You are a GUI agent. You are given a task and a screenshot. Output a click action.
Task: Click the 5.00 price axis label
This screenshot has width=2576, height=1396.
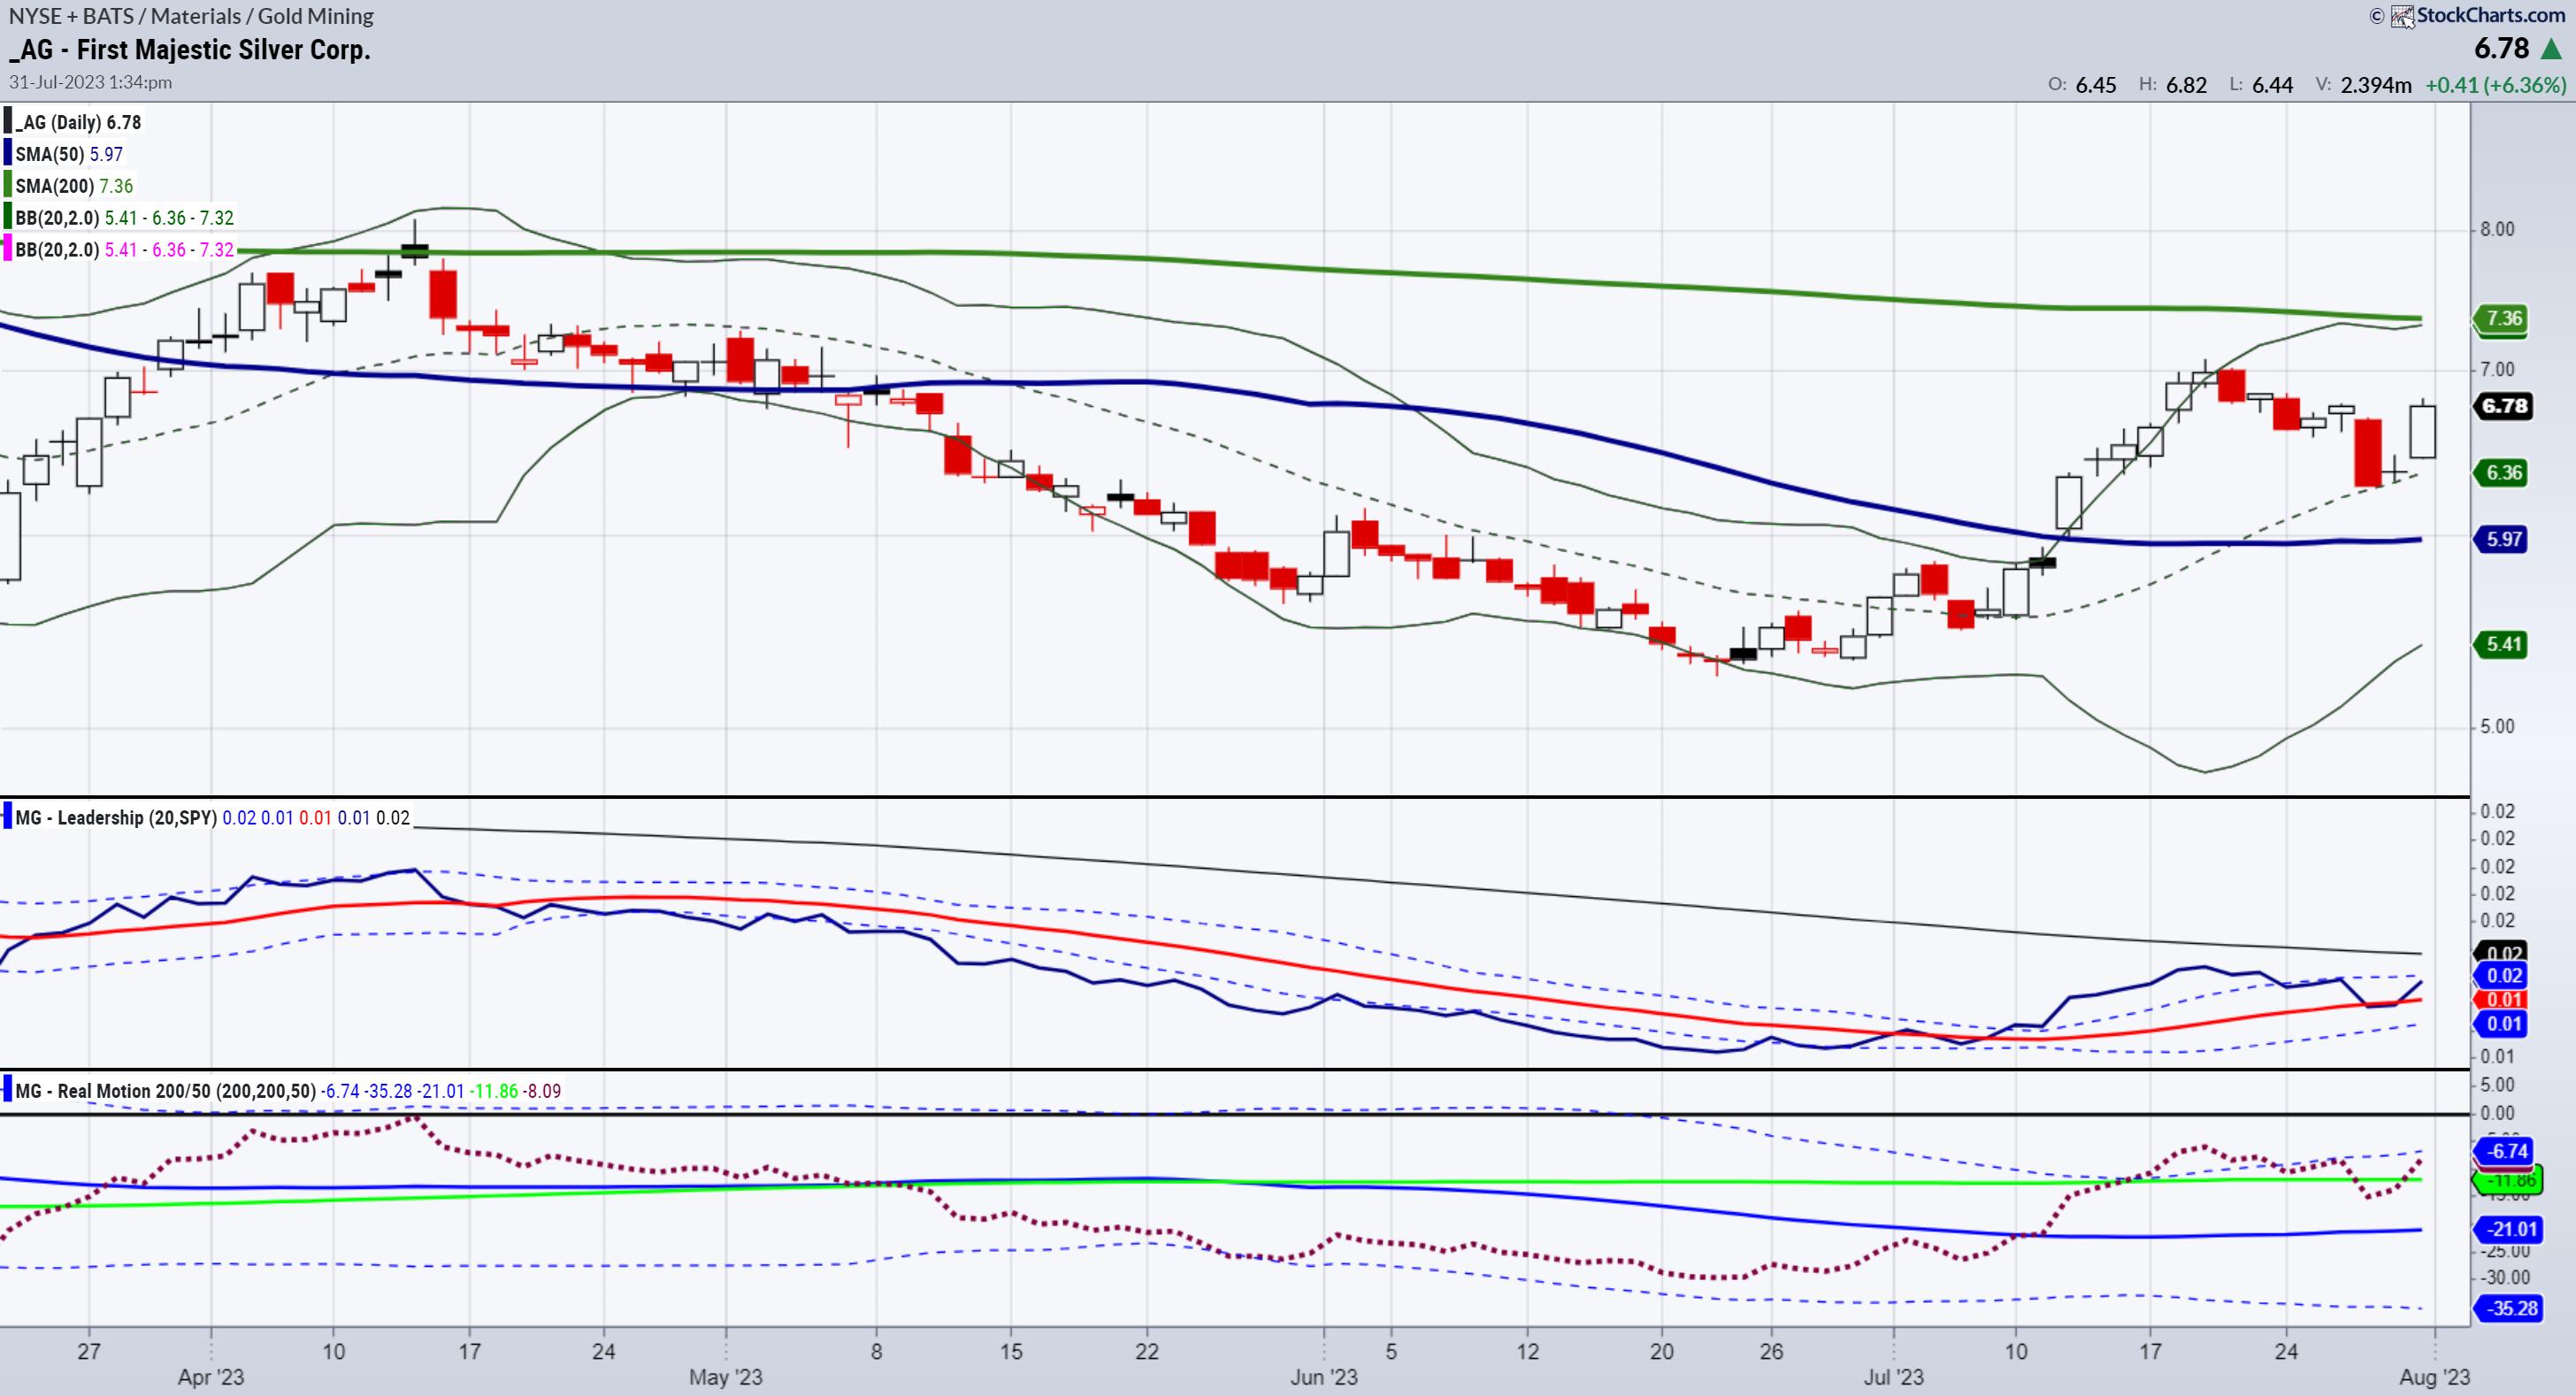pyautogui.click(x=2497, y=726)
